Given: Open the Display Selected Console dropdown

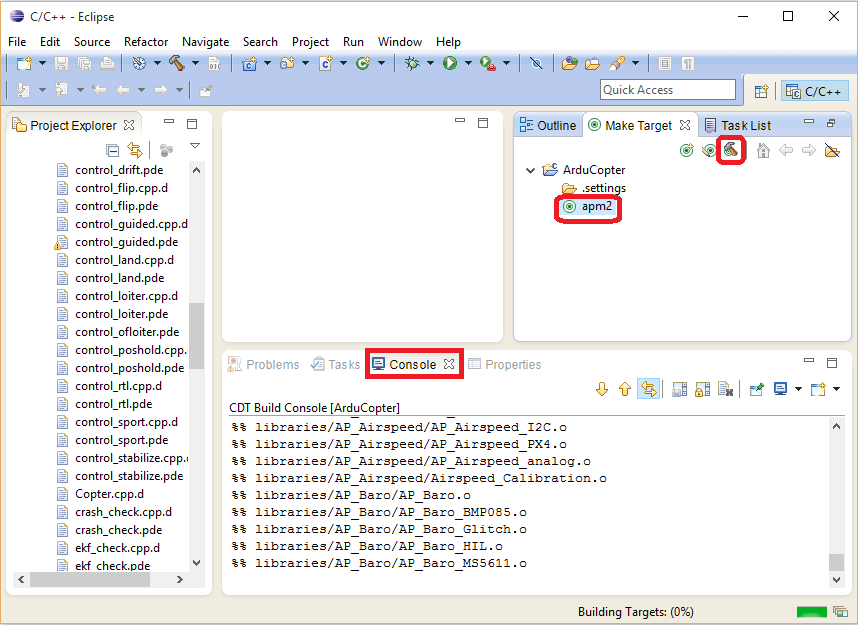Looking at the screenshot, I should 797,389.
